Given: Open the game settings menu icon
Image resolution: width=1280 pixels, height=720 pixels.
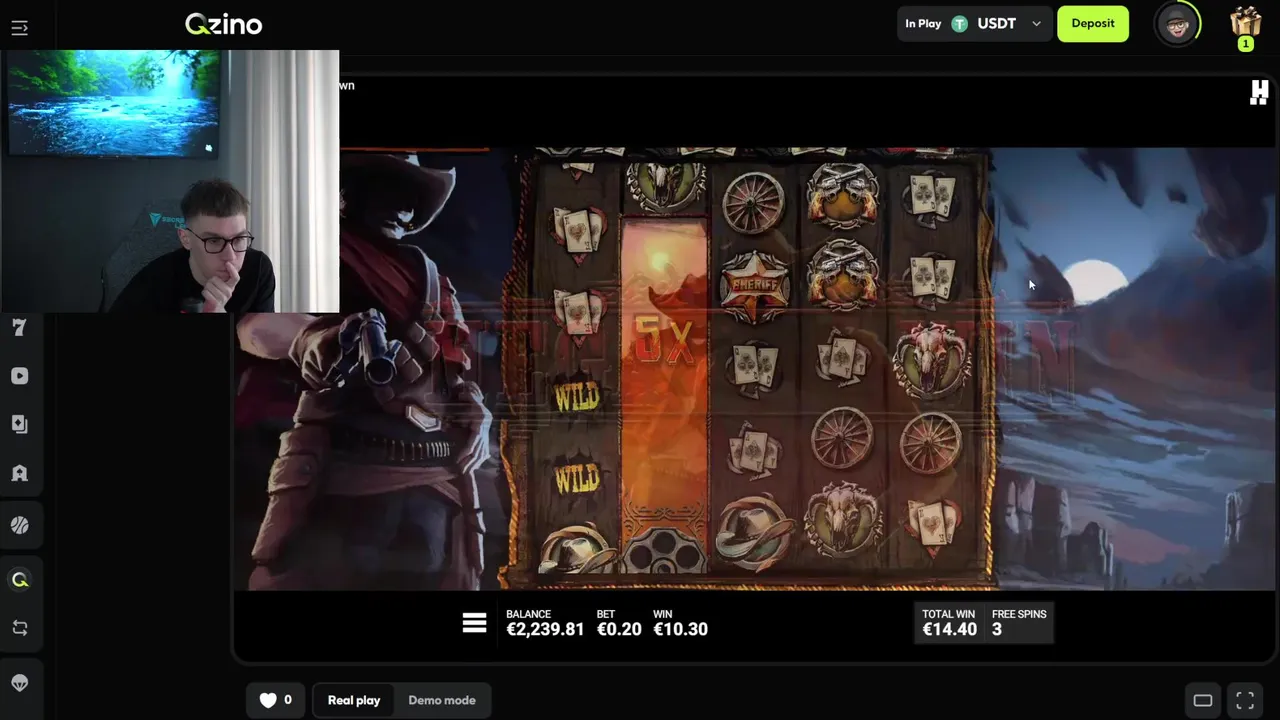Looking at the screenshot, I should click(474, 623).
